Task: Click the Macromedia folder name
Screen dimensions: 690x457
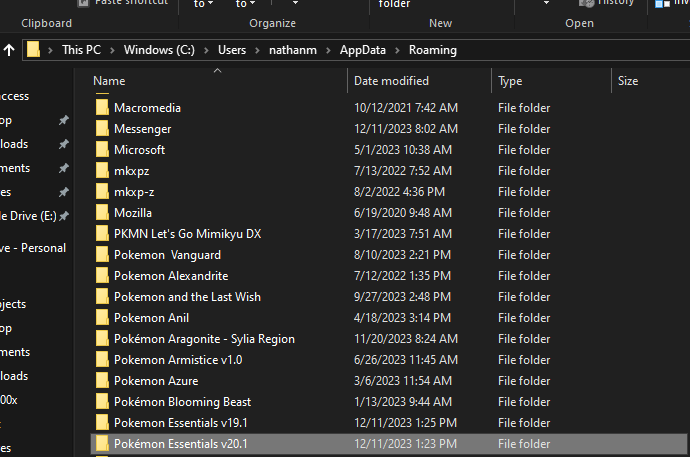Action: pos(147,108)
